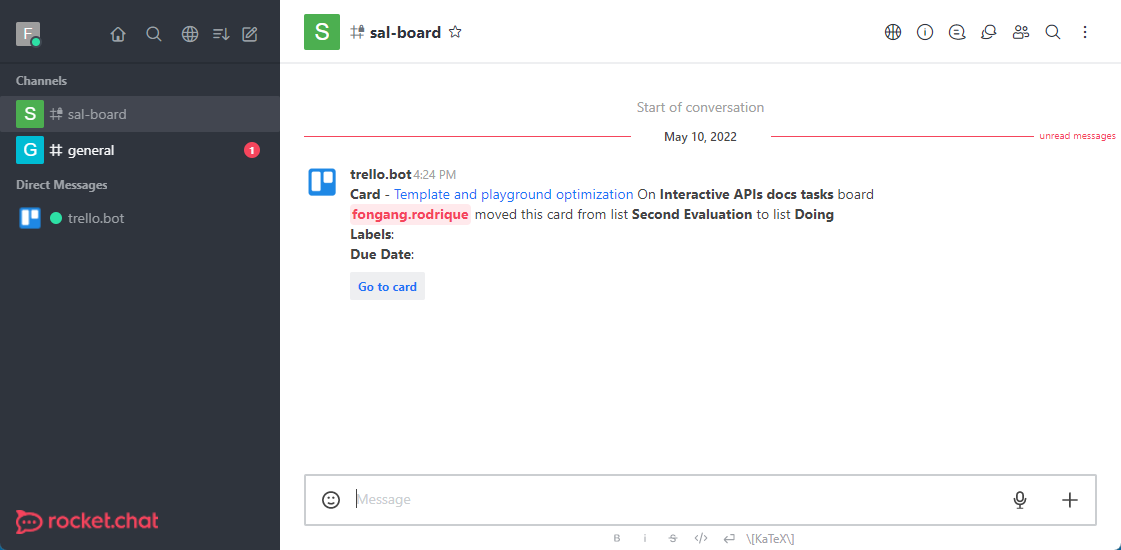Open Template and playground optimization link
Viewport: 1121px width, 550px height.
[513, 195]
